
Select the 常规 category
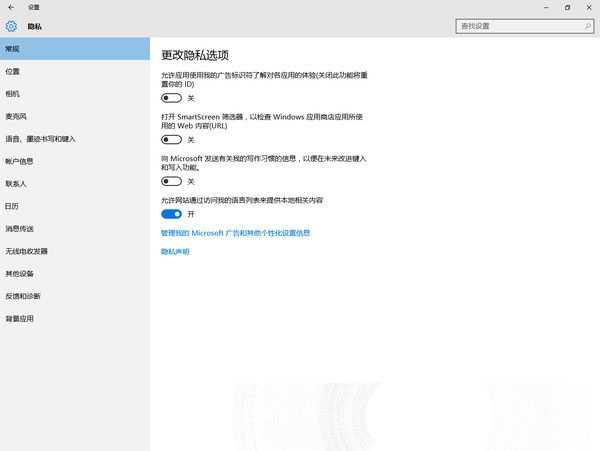coord(75,49)
